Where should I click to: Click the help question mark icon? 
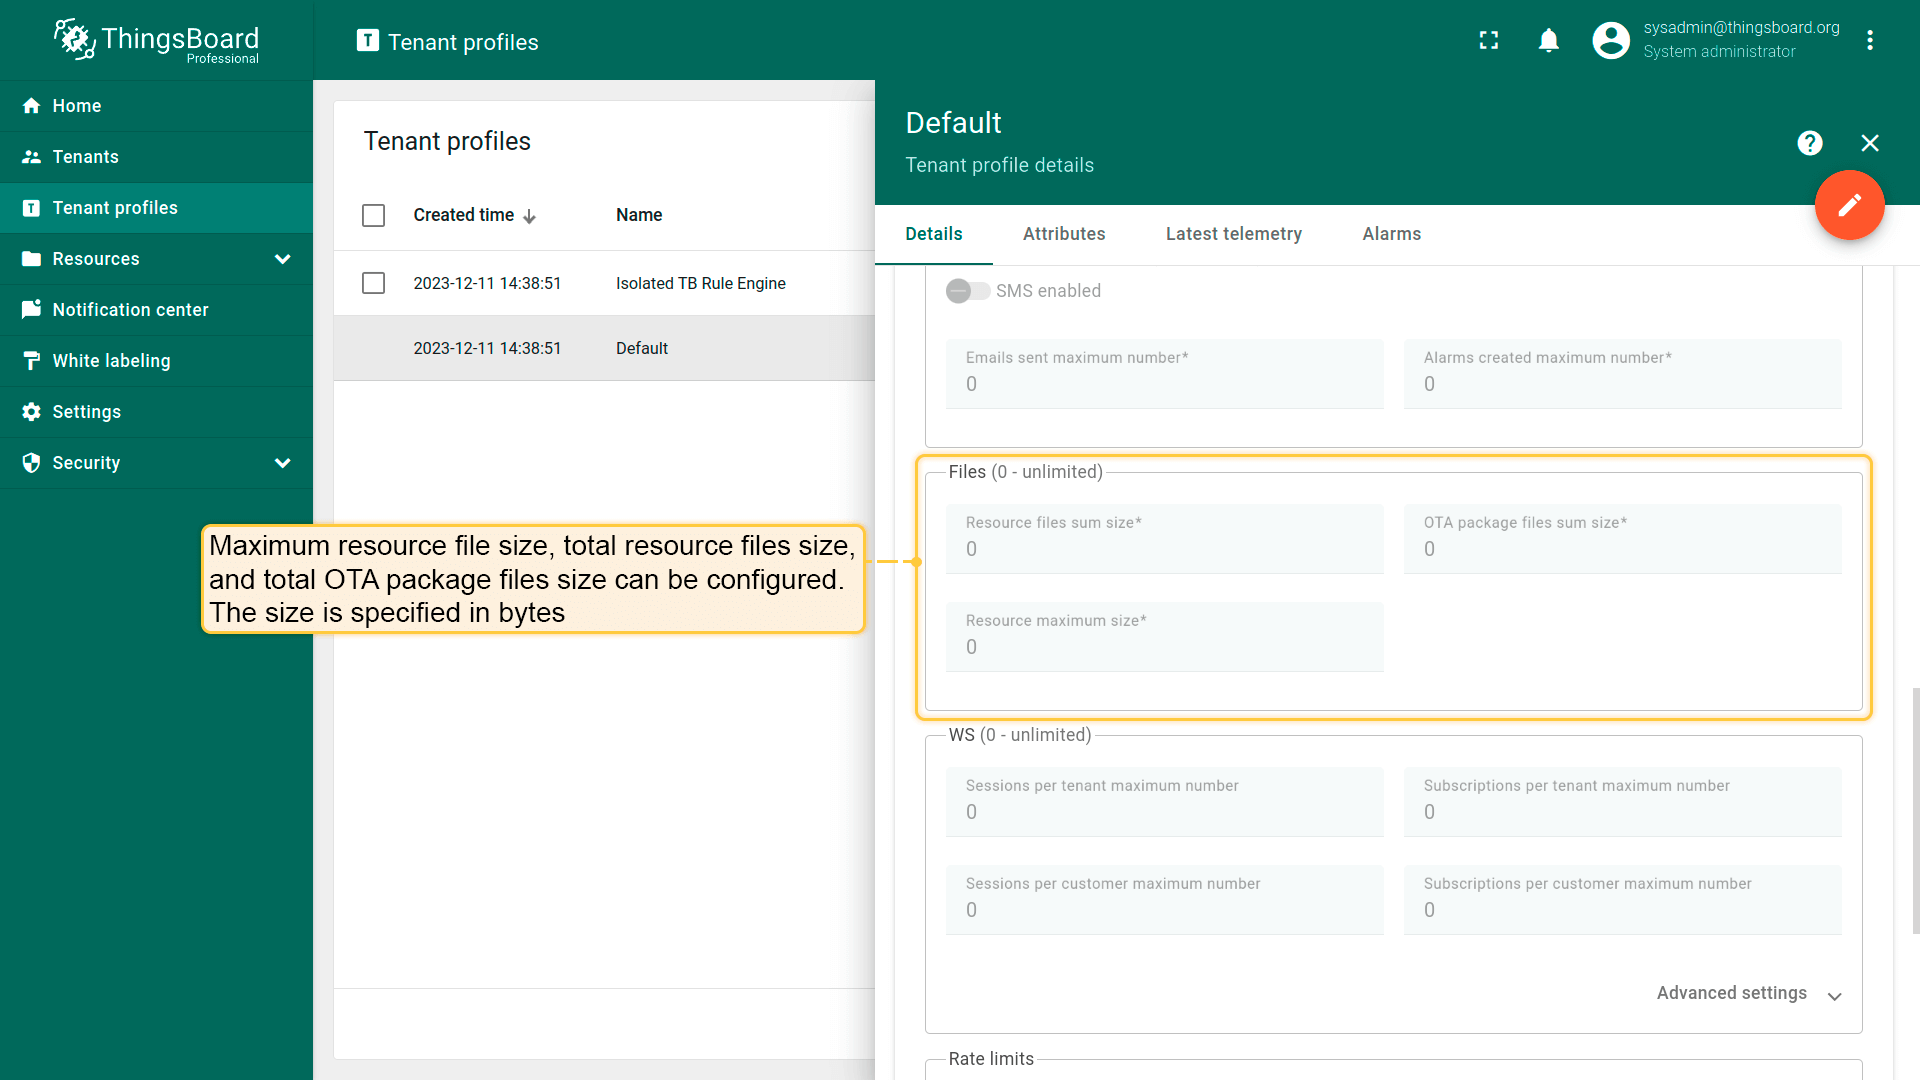point(1809,143)
